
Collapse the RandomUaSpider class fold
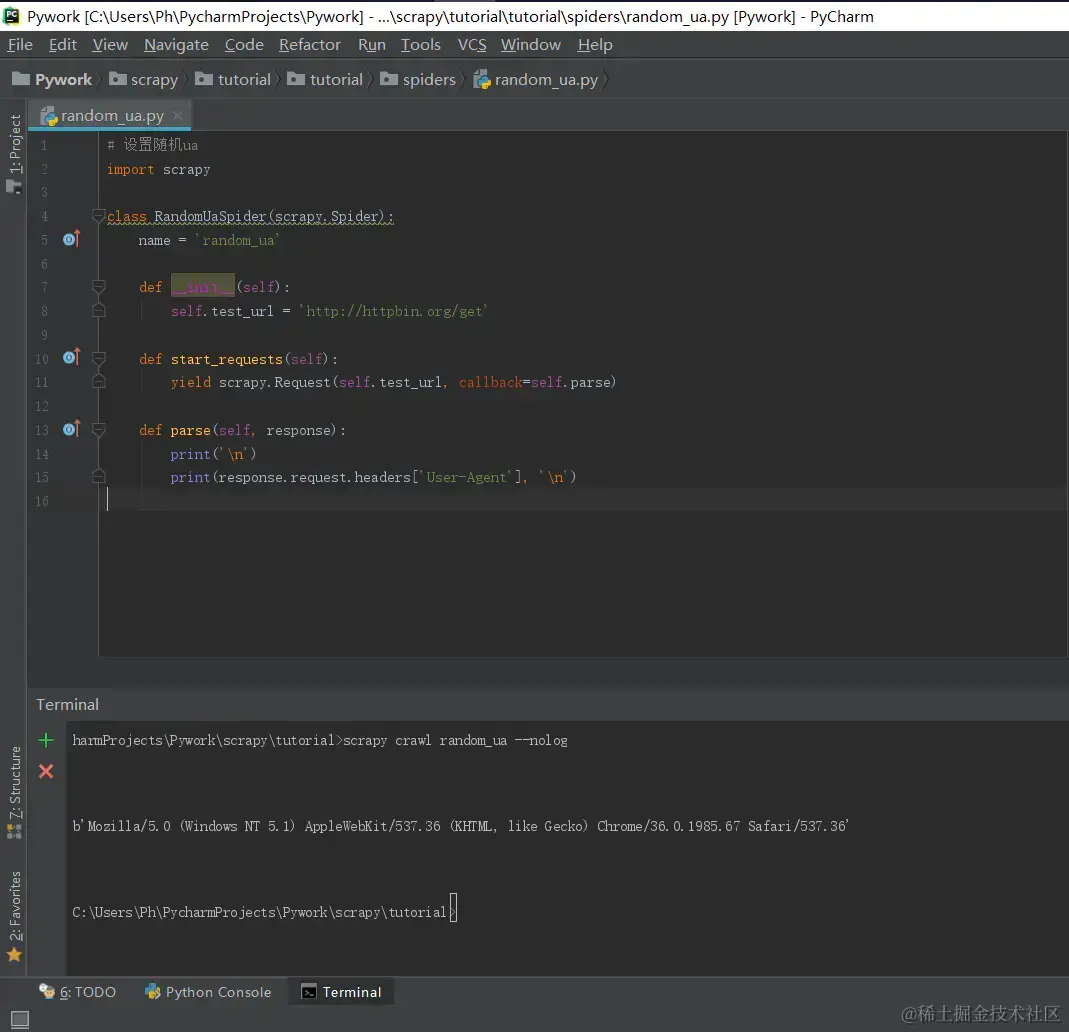[x=99, y=216]
